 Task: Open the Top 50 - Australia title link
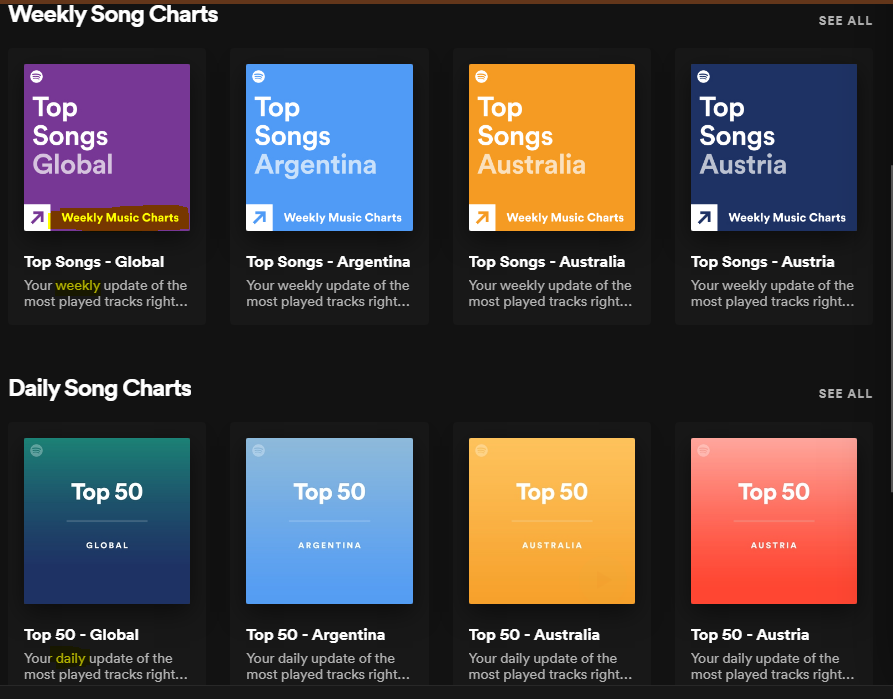(534, 635)
